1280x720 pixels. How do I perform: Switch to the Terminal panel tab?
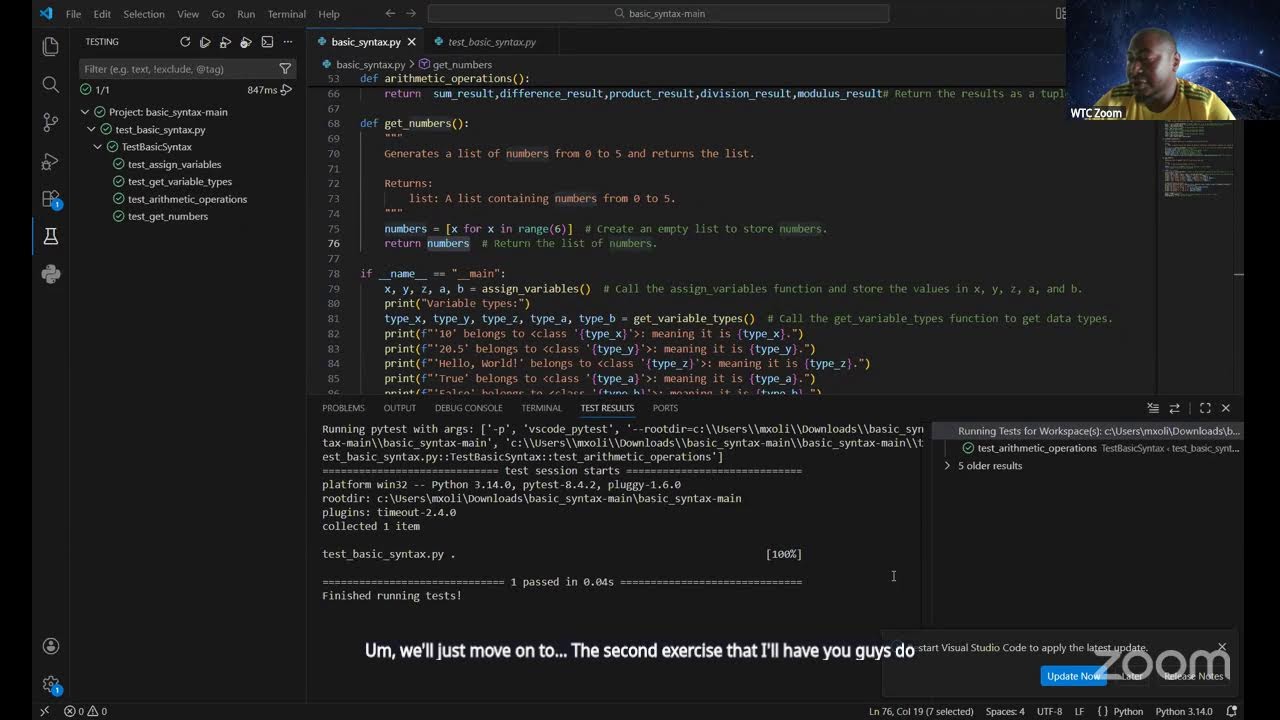[541, 408]
